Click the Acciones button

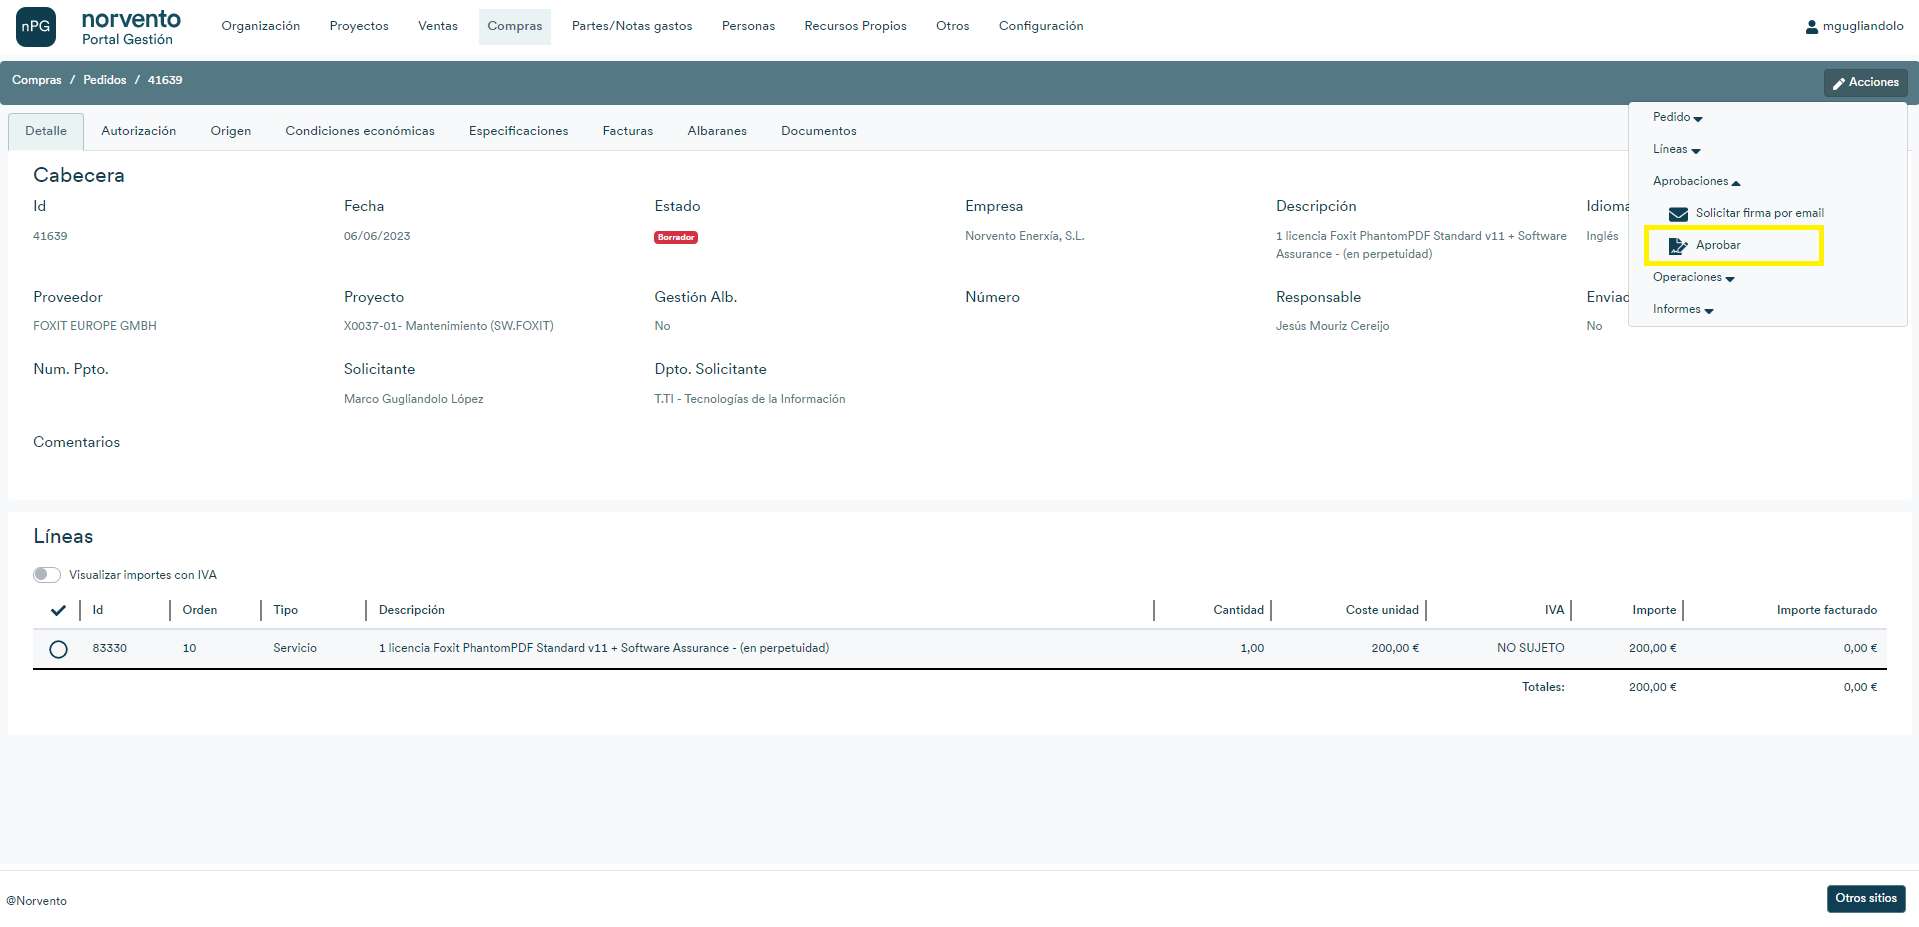tap(1865, 82)
